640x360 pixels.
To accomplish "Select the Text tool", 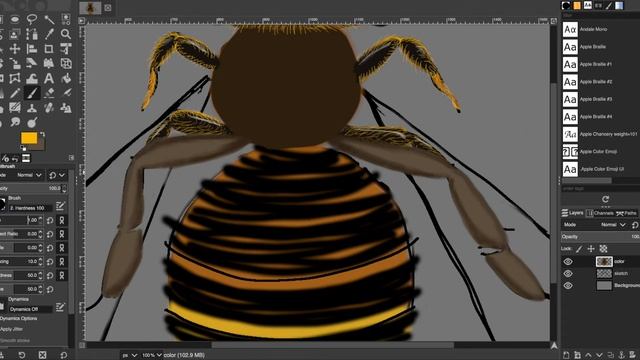I will coord(49,78).
